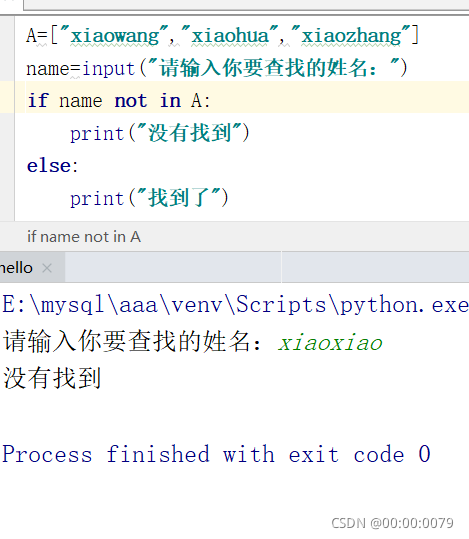Click the name=input line in editor
Screen dimensions: 469x539
point(217,68)
